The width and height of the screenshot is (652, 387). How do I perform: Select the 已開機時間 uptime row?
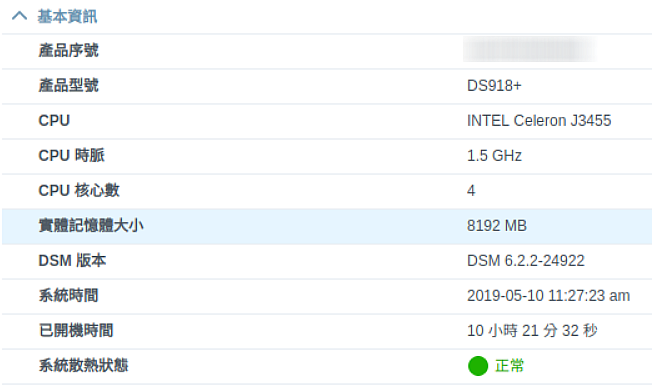click(x=327, y=331)
